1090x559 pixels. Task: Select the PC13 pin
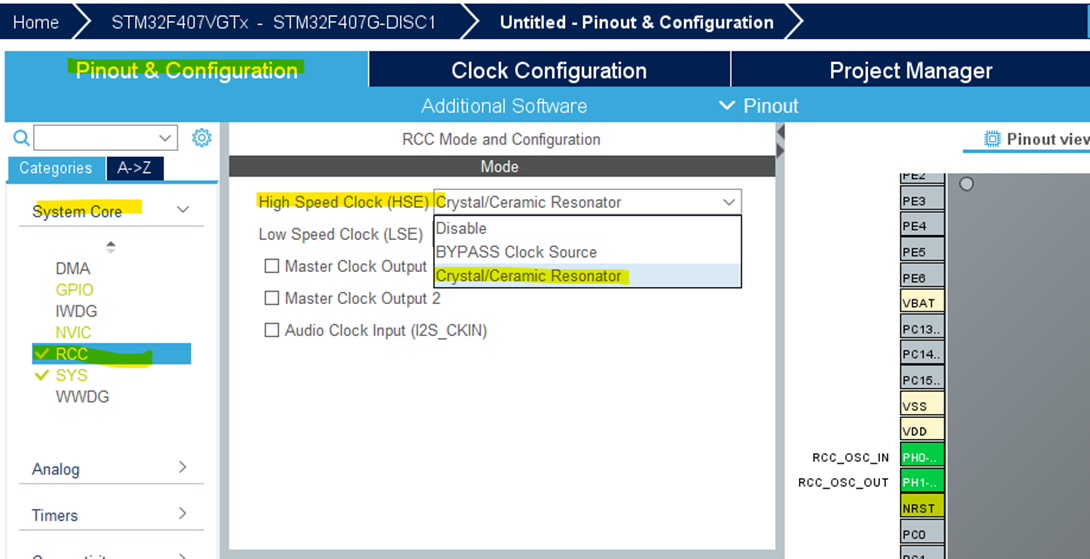point(922,328)
